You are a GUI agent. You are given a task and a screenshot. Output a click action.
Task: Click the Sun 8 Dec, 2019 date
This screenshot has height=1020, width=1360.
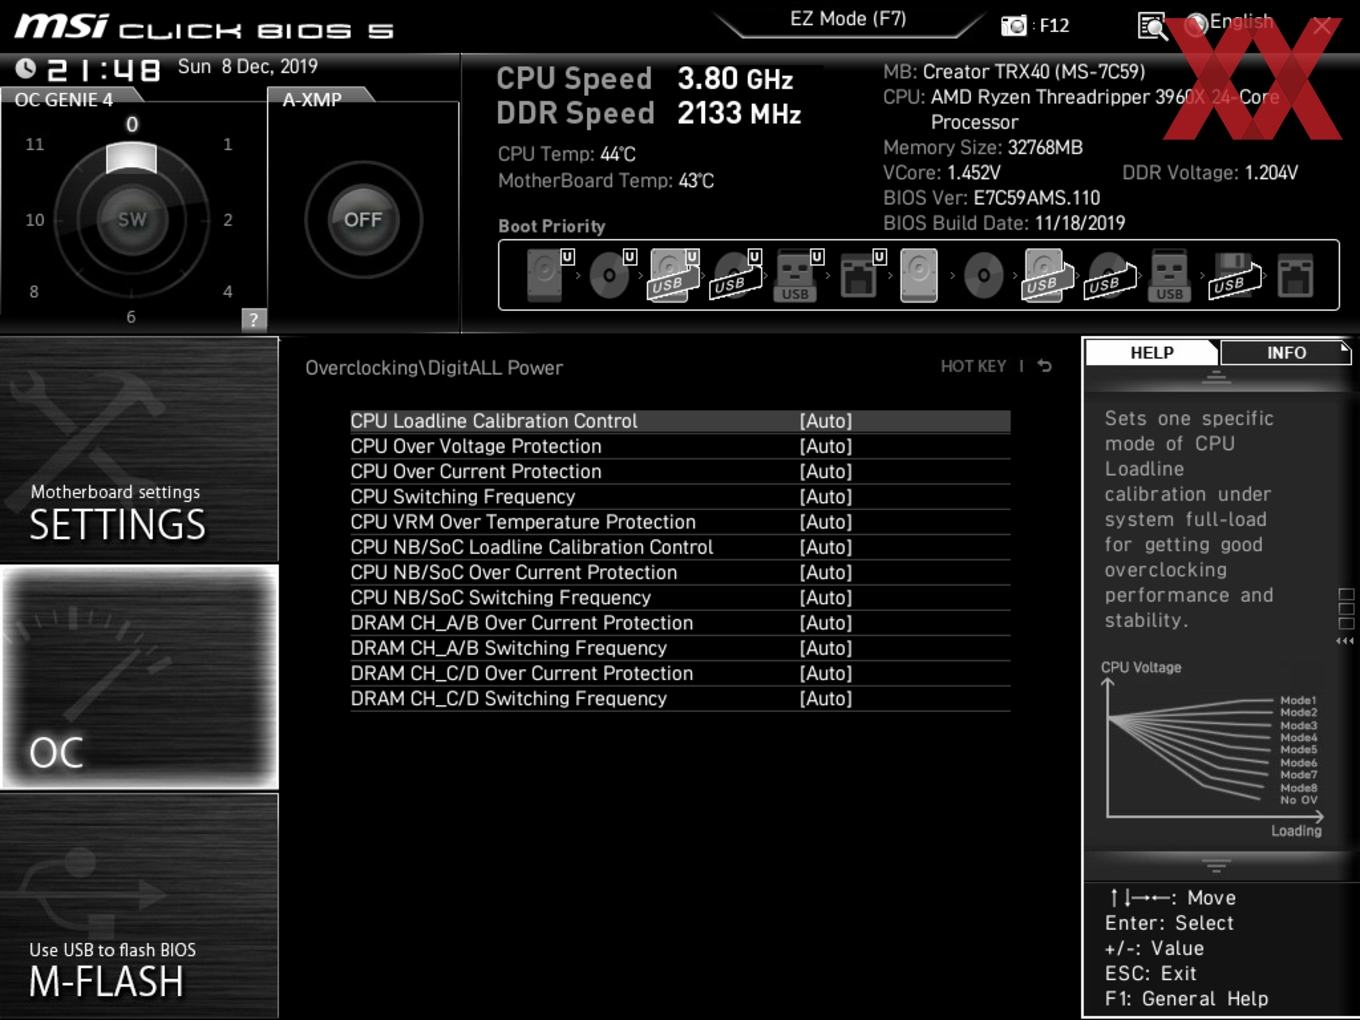[x=248, y=66]
